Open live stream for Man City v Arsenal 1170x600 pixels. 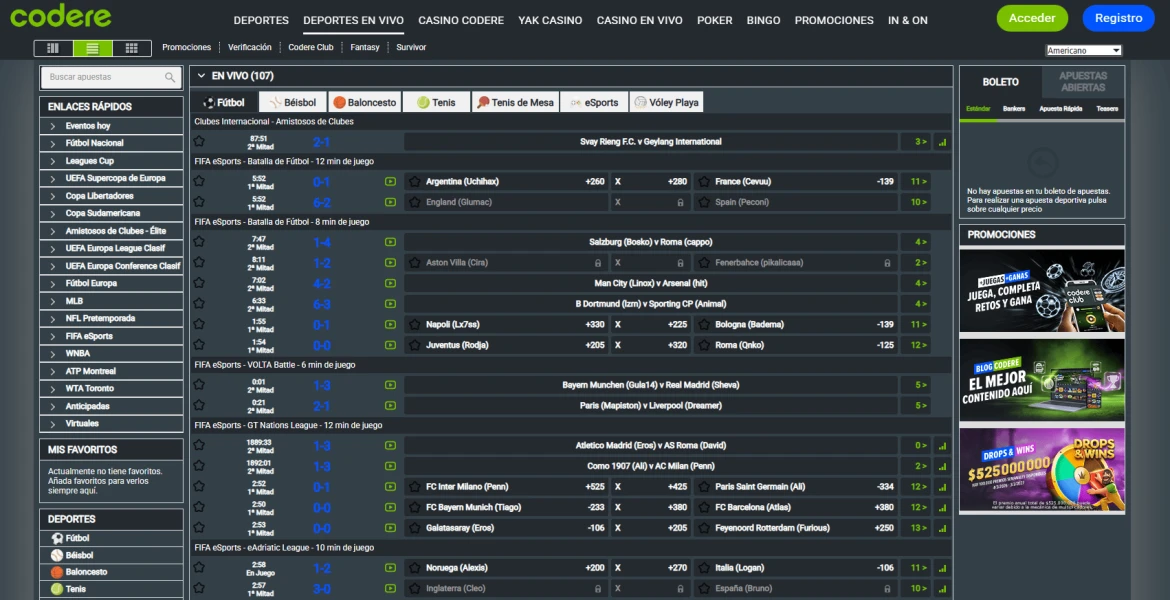point(390,283)
